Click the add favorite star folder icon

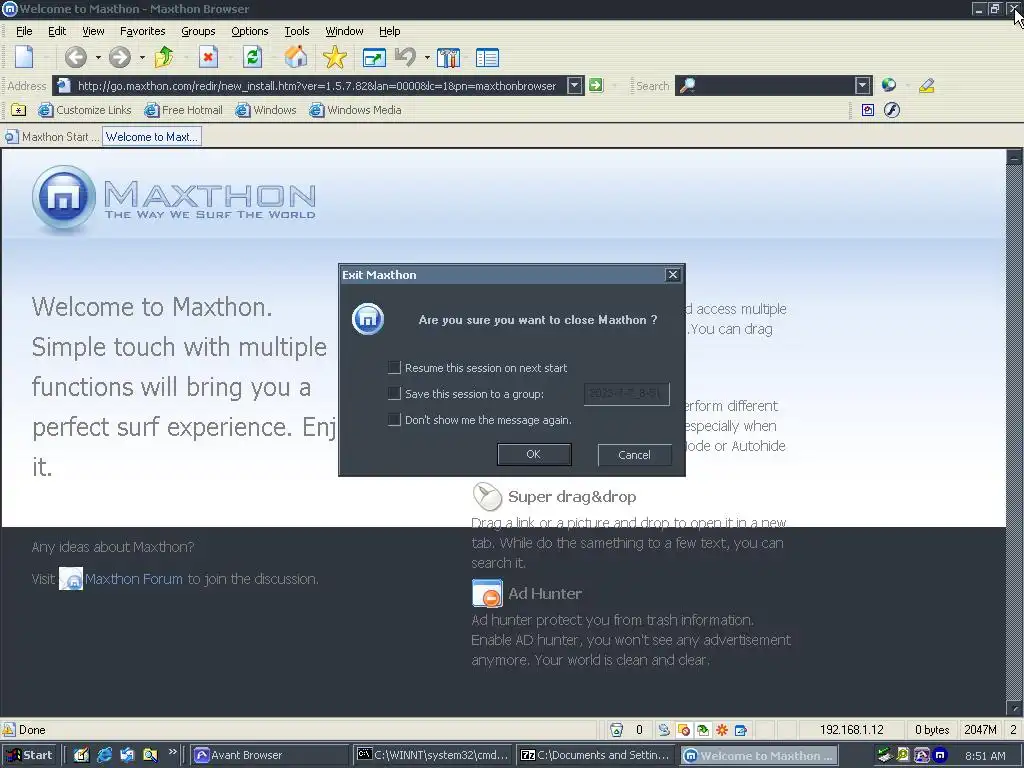pos(18,110)
